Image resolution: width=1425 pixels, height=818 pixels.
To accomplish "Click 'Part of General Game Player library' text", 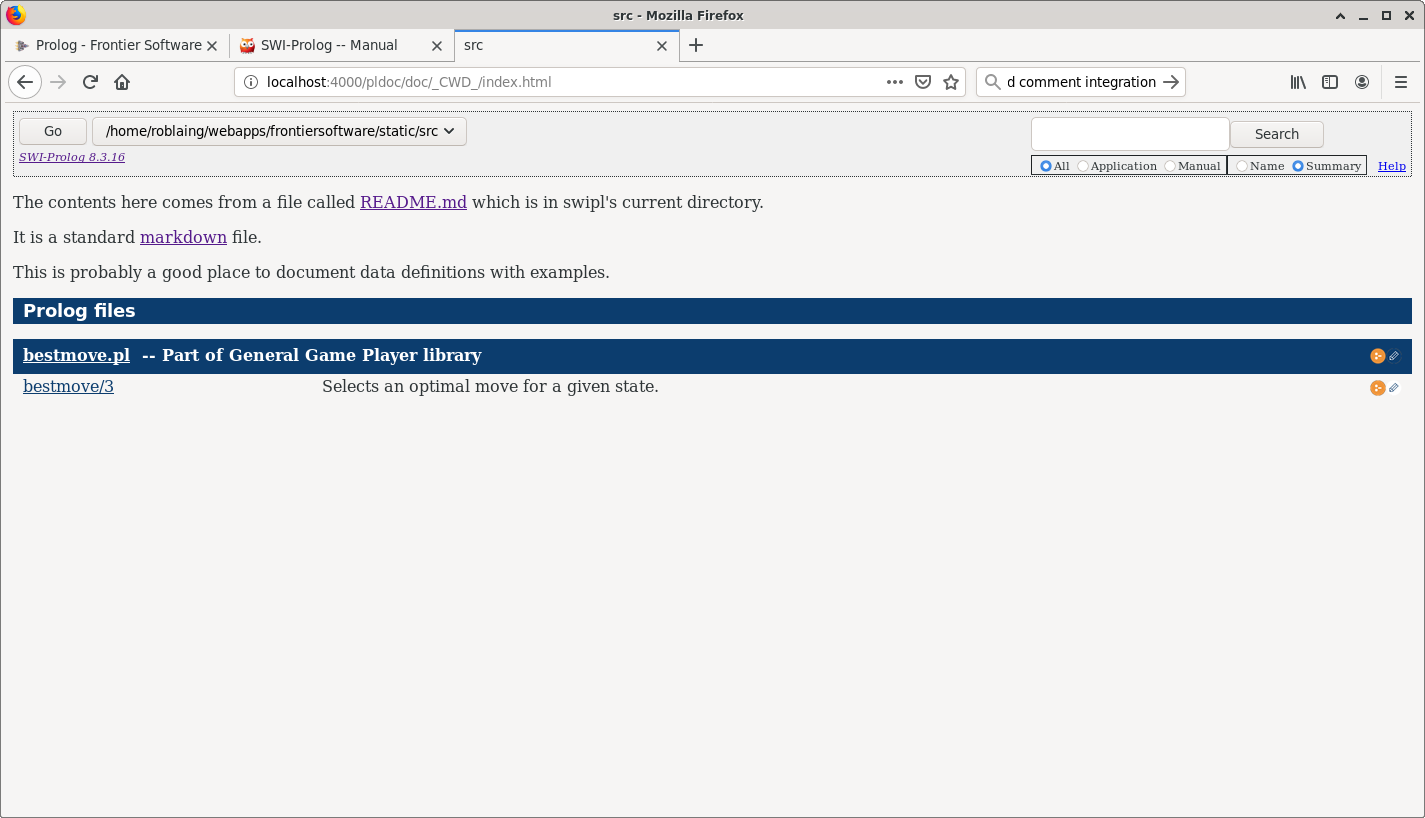I will click(x=322, y=355).
